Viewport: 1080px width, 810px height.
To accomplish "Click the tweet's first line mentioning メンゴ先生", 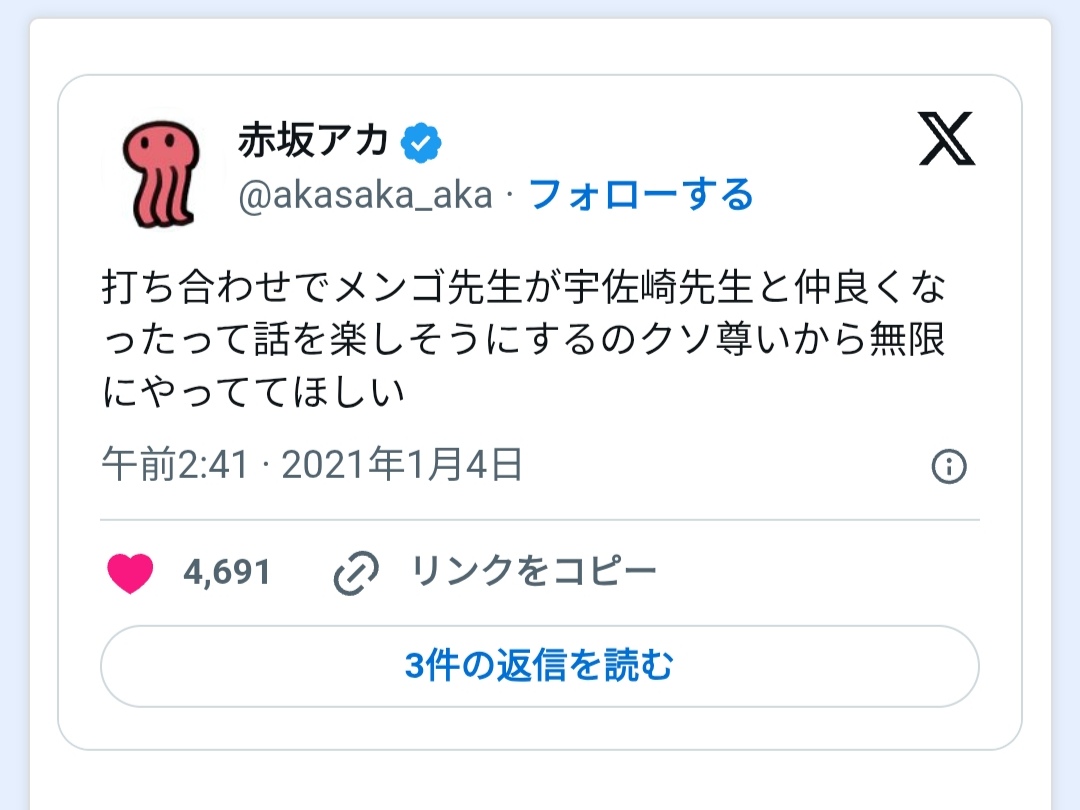I will click(523, 290).
